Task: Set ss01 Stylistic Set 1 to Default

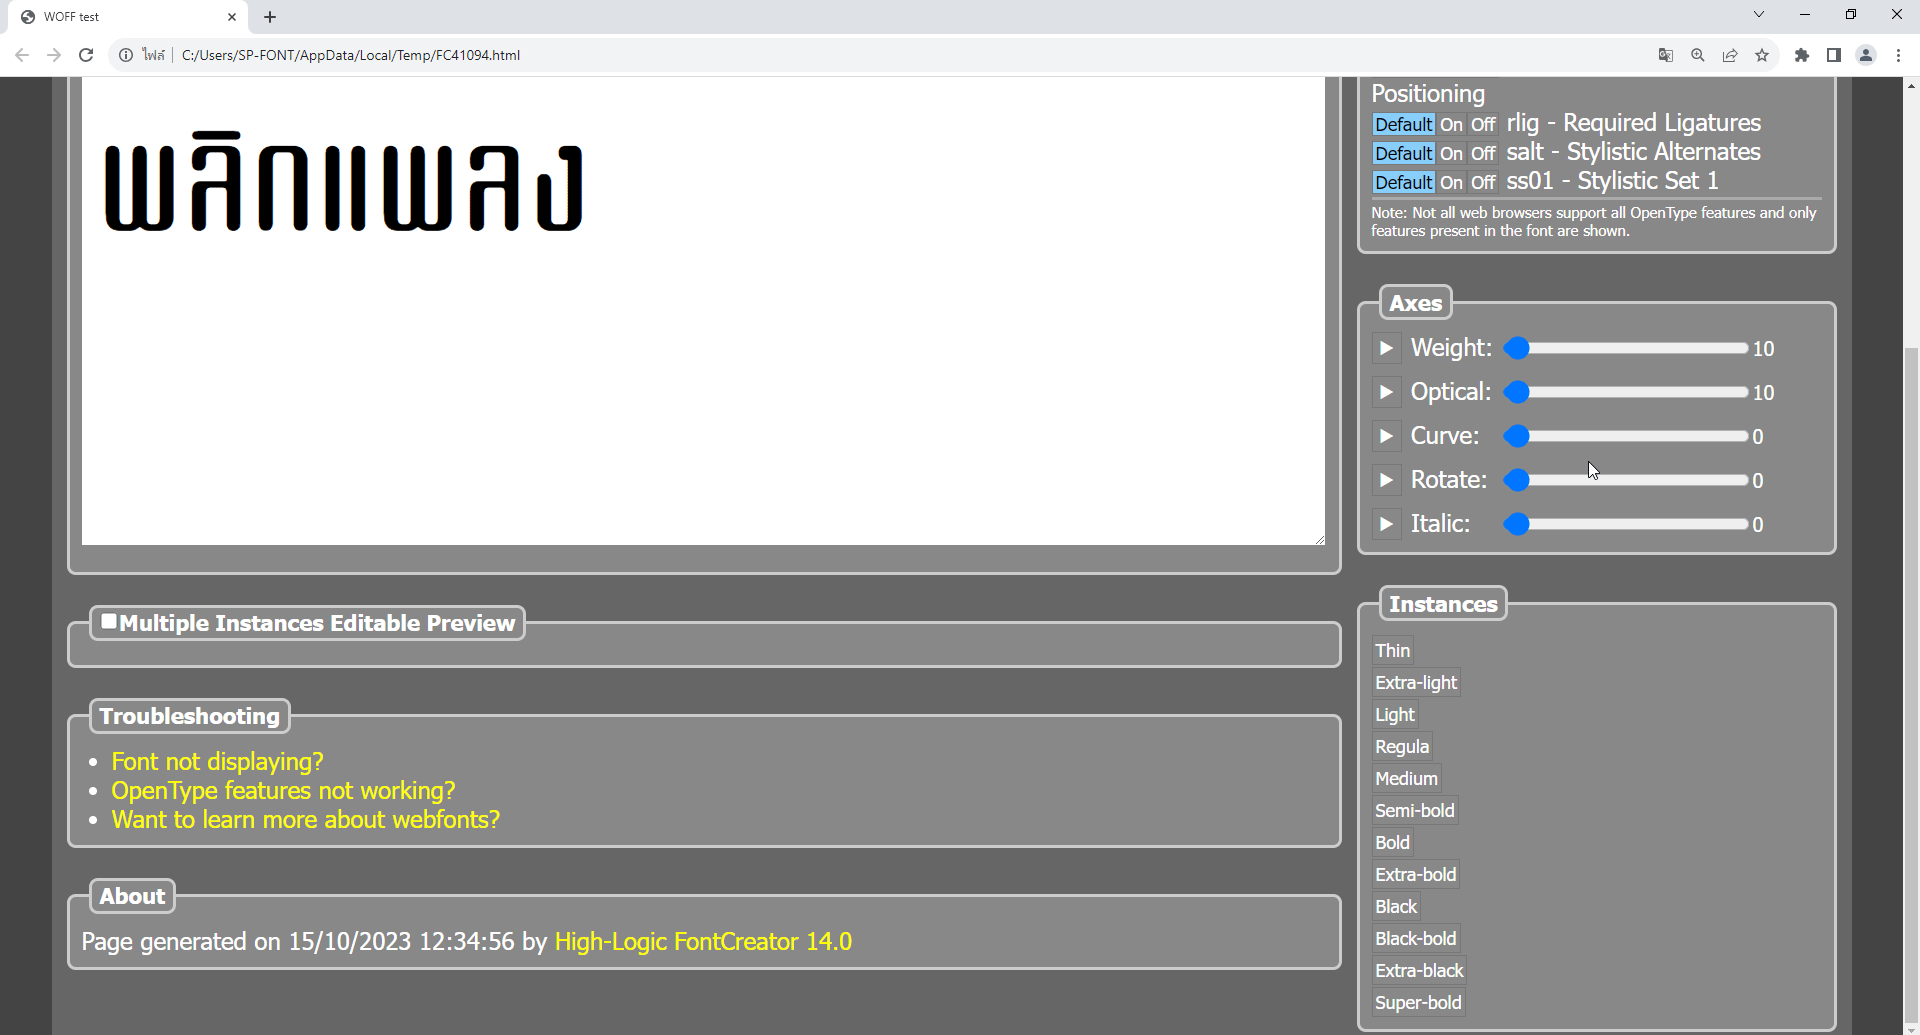Action: [1403, 182]
